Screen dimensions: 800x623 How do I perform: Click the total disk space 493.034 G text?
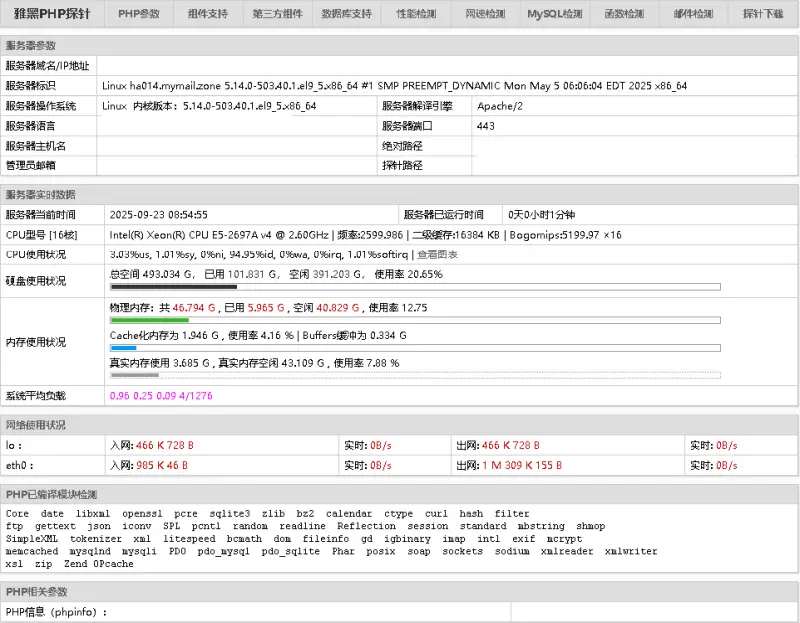[x=153, y=275]
